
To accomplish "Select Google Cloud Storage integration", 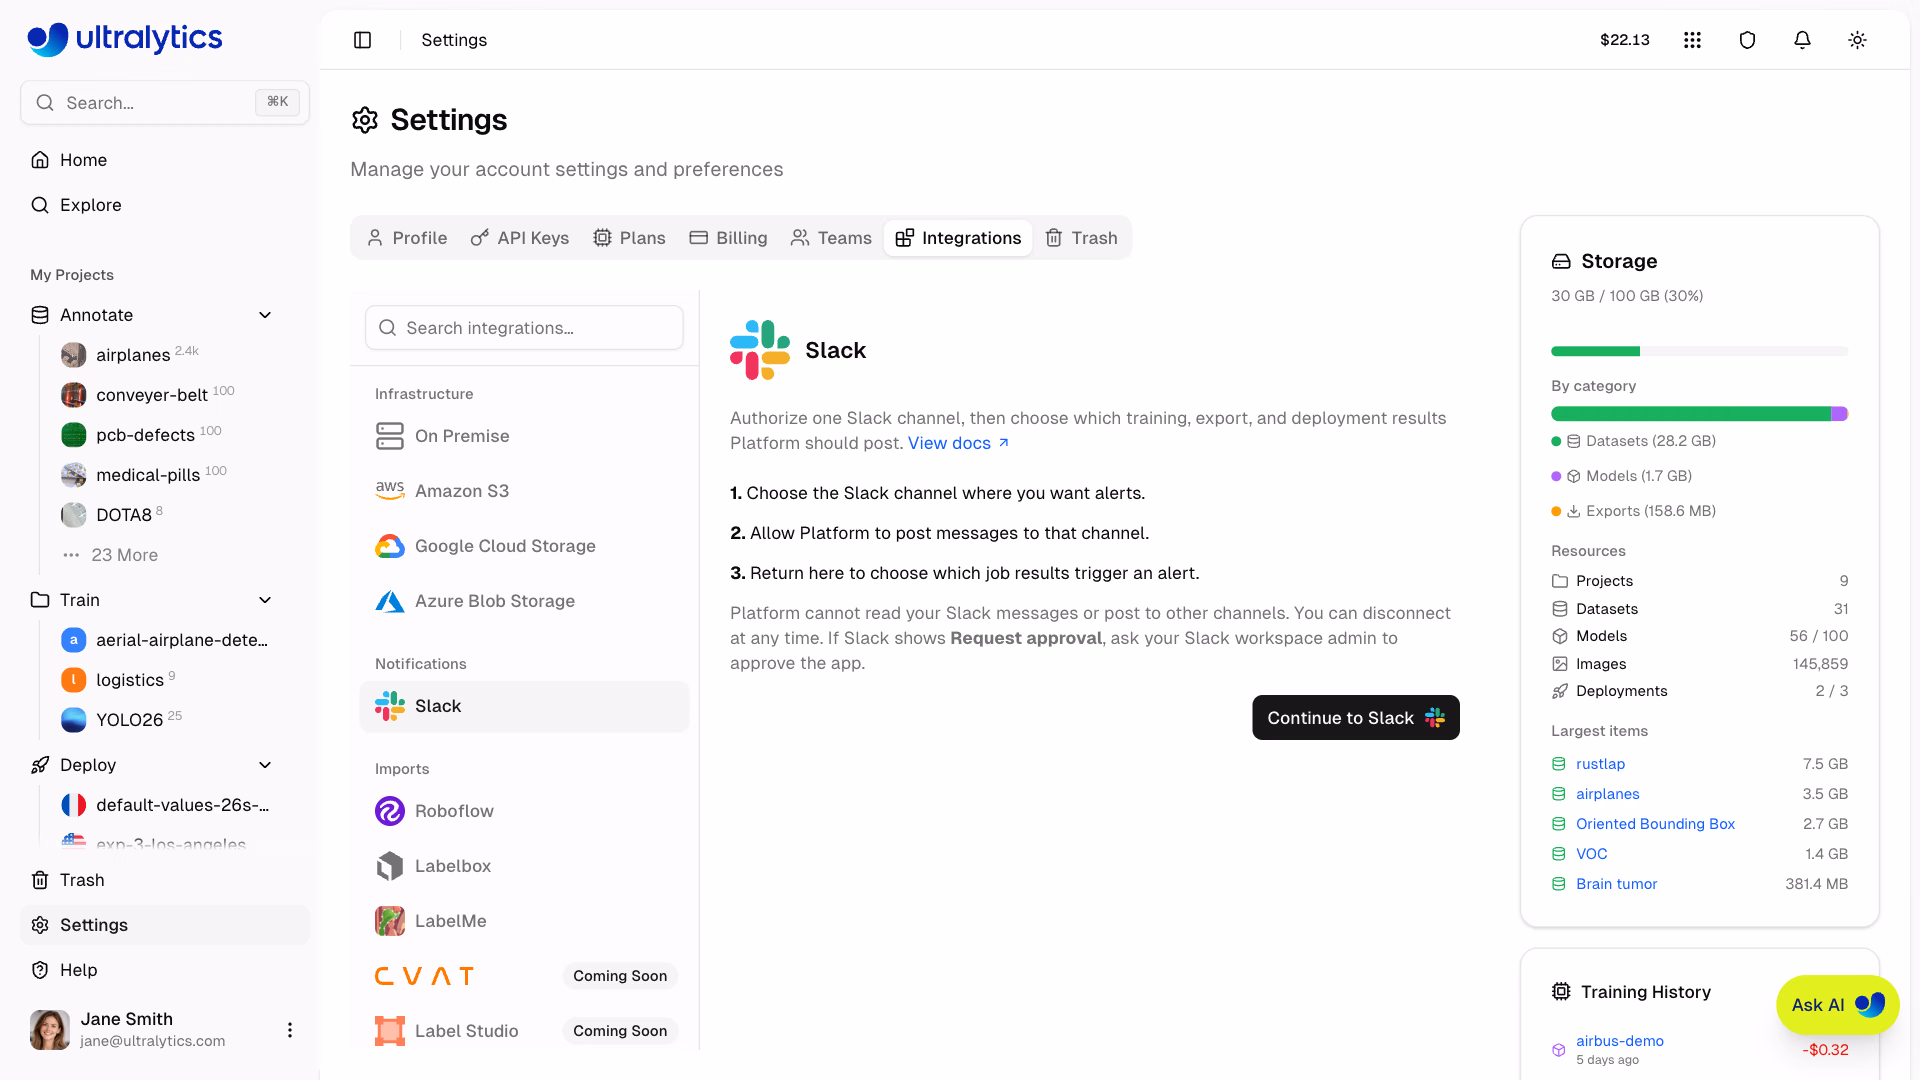I will tap(524, 546).
